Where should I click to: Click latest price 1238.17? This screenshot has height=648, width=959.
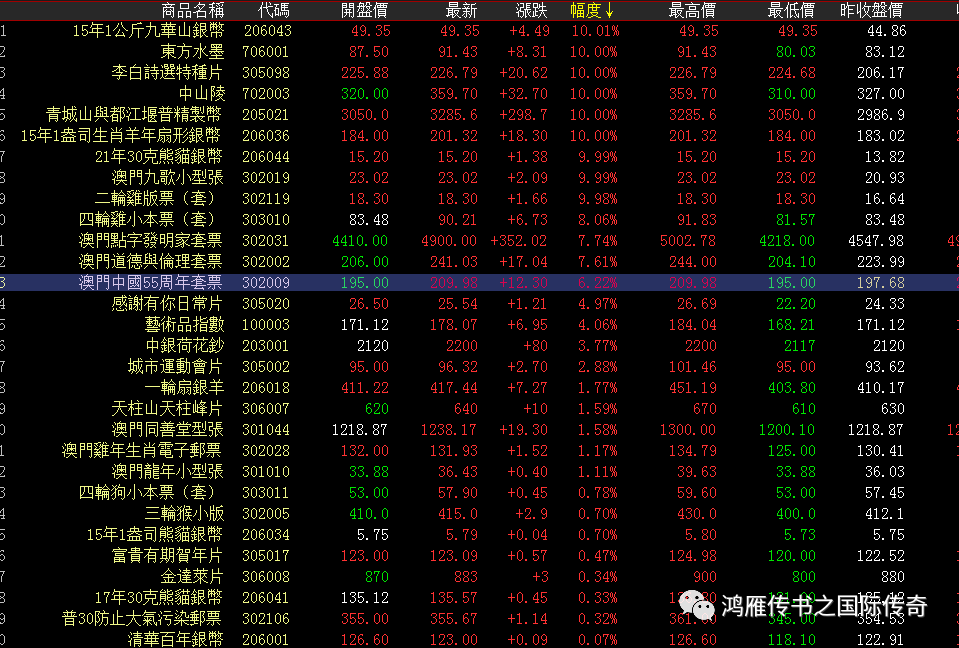[448, 430]
